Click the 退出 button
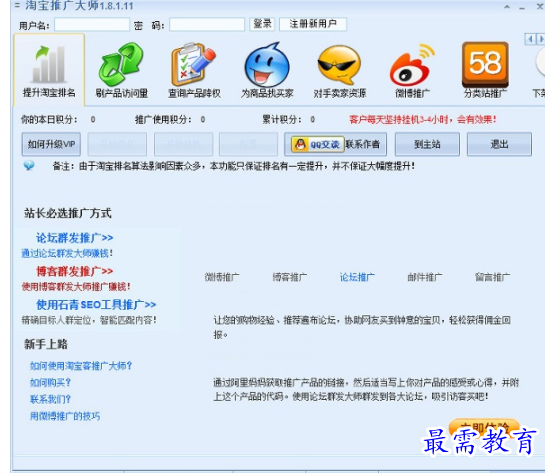Viewport: 545px width, 473px height. (499, 144)
